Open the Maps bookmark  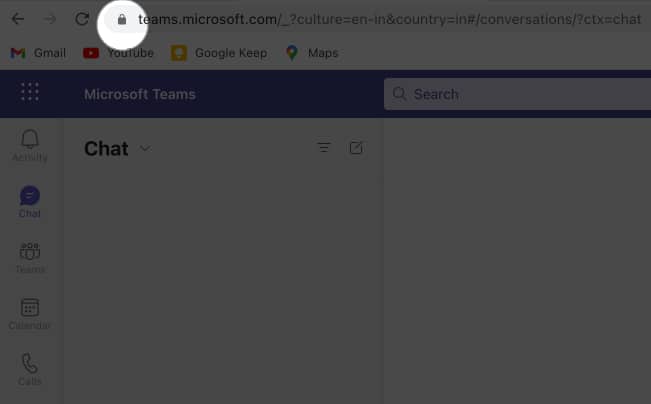(312, 53)
